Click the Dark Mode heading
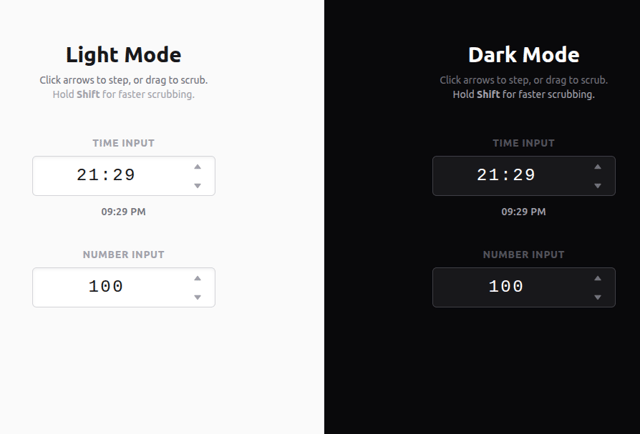 click(x=524, y=55)
